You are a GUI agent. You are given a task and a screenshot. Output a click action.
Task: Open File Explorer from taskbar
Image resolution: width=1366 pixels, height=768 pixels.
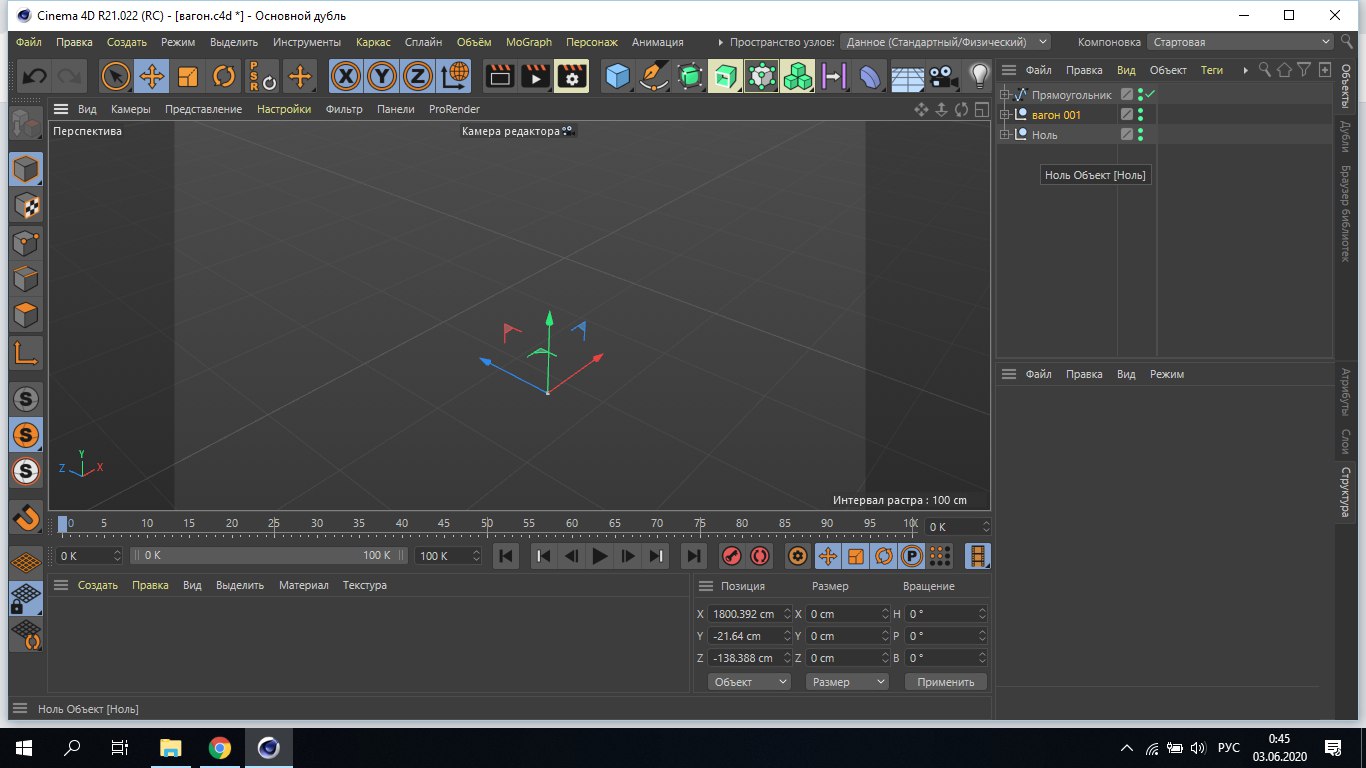[171, 747]
